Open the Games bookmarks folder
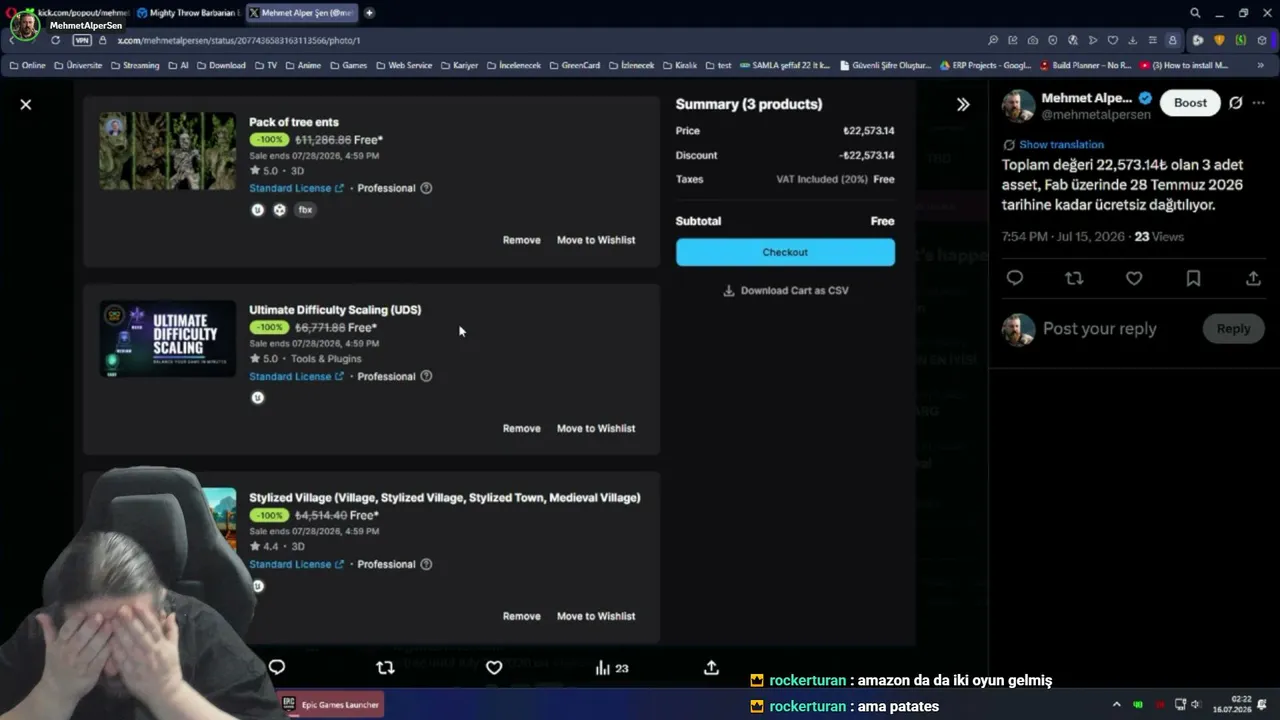 [348, 65]
